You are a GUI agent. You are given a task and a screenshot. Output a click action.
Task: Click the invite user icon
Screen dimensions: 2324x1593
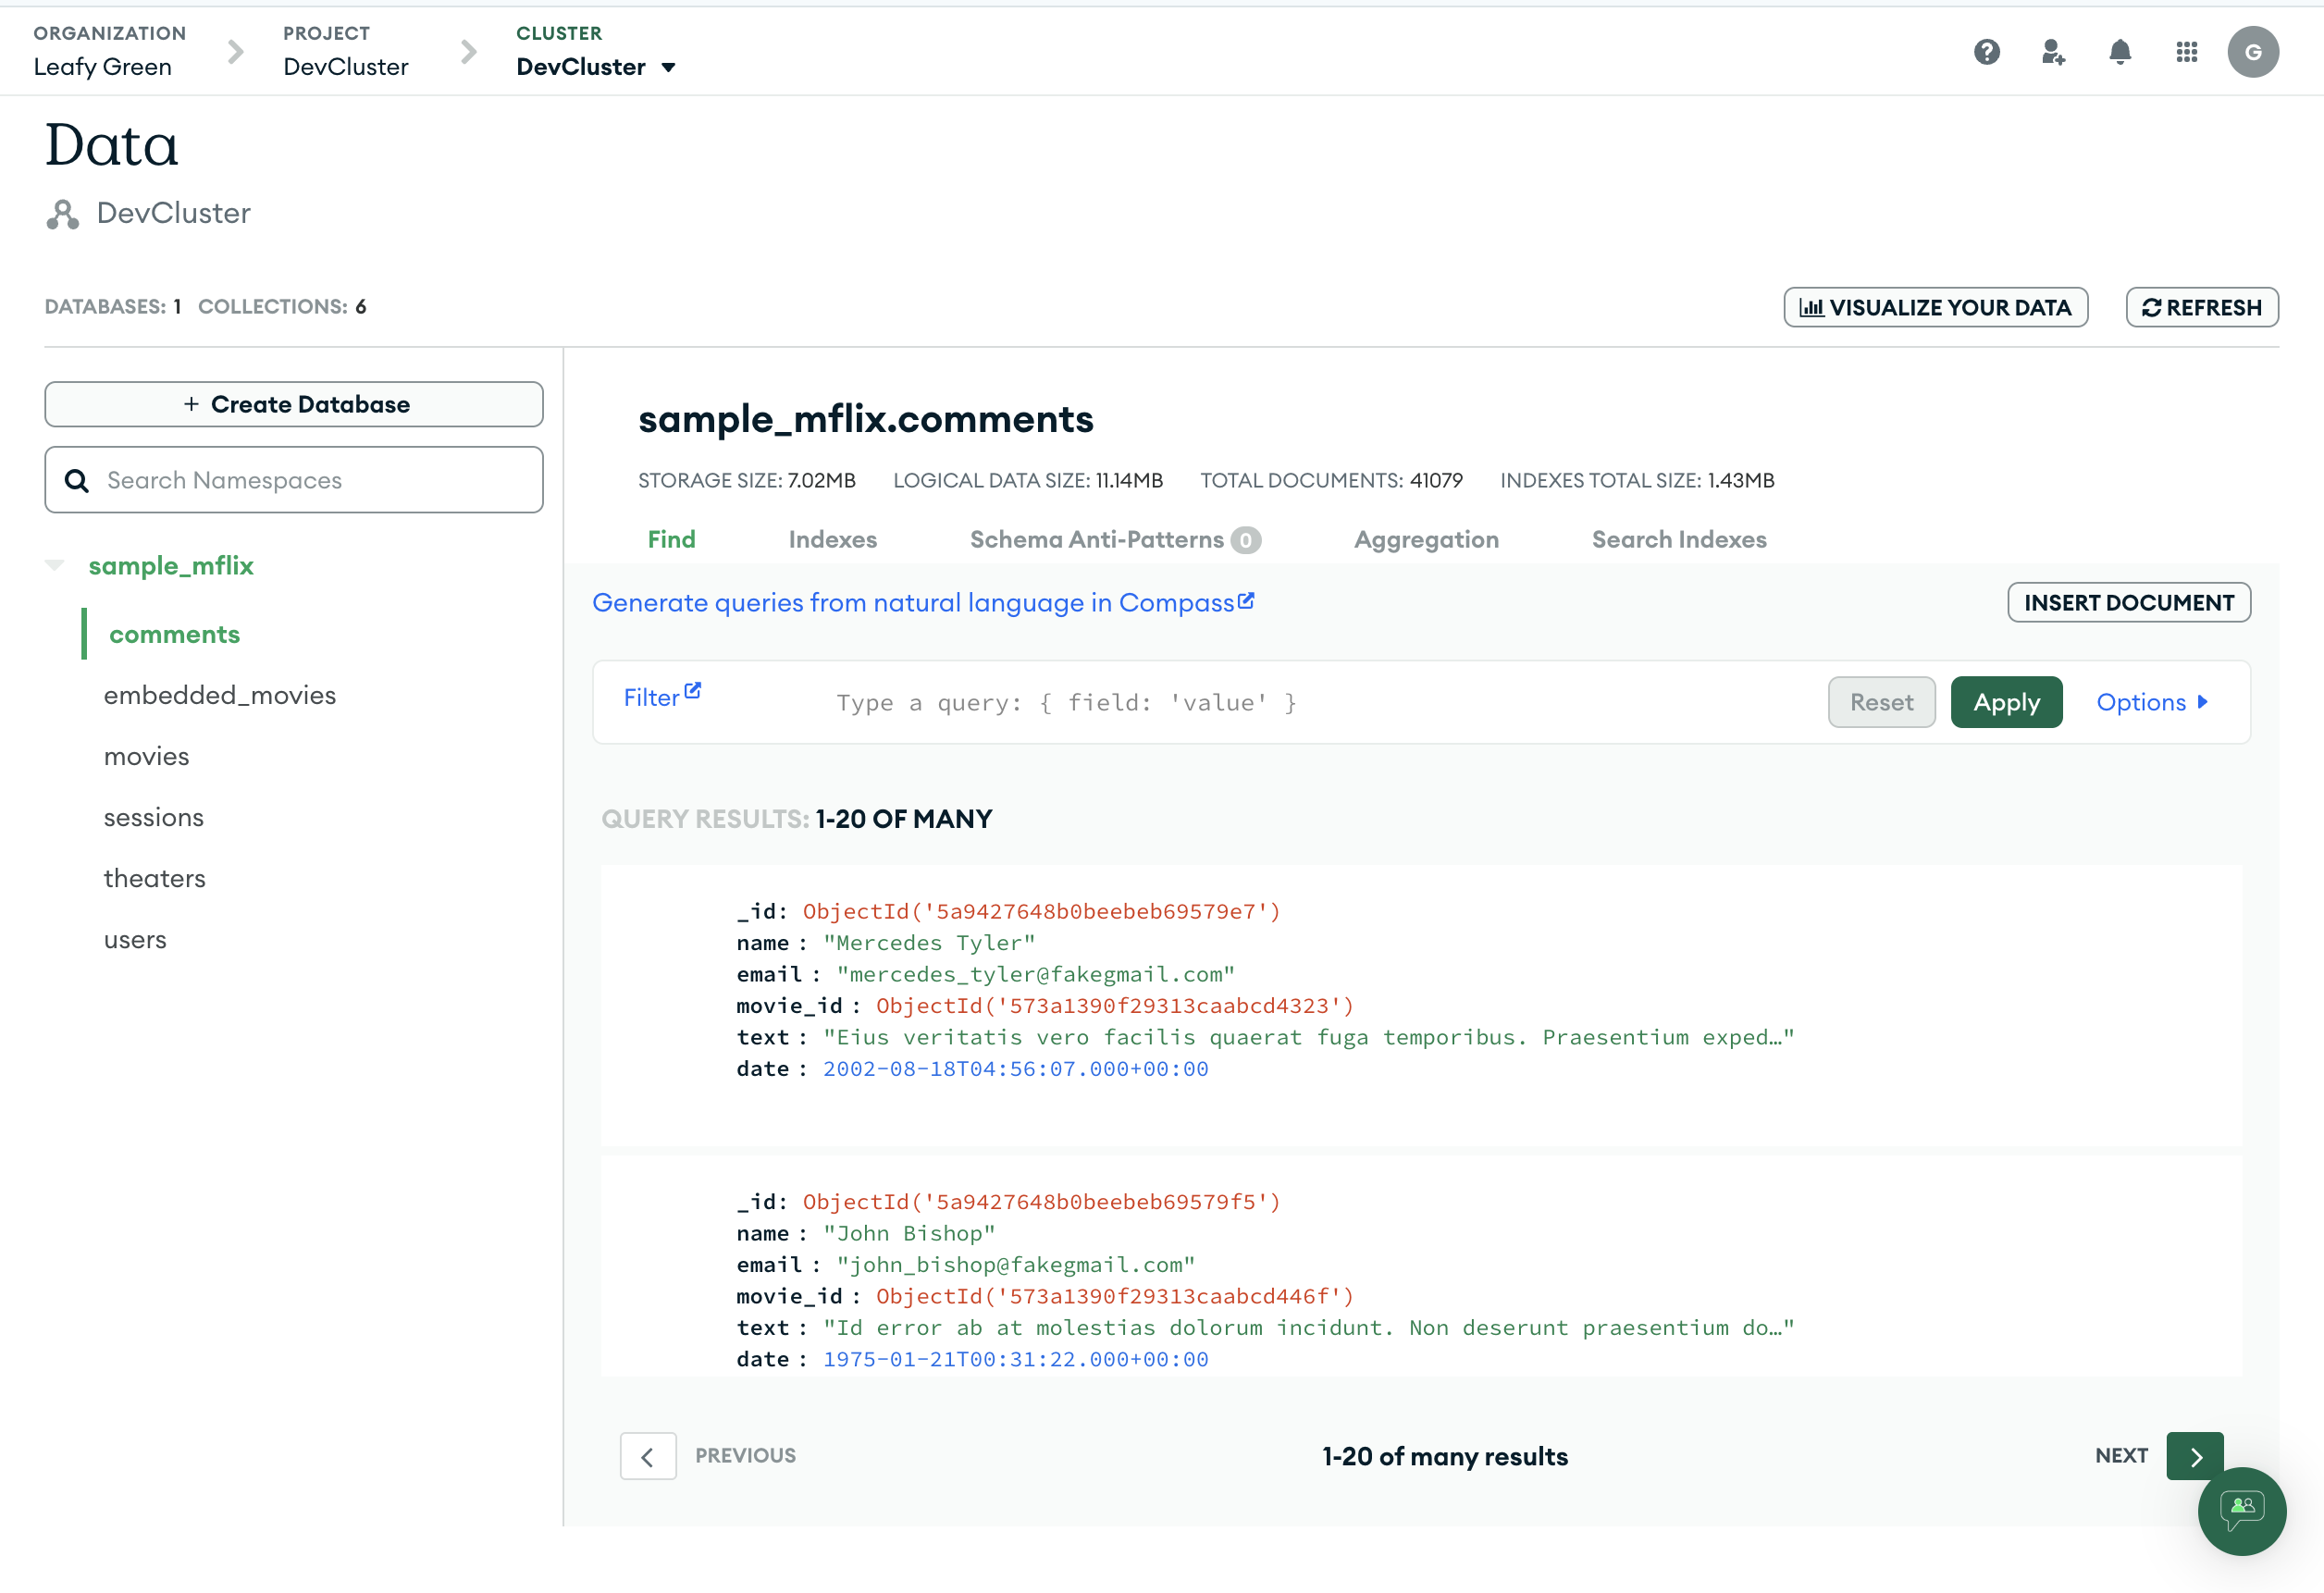(x=2052, y=52)
